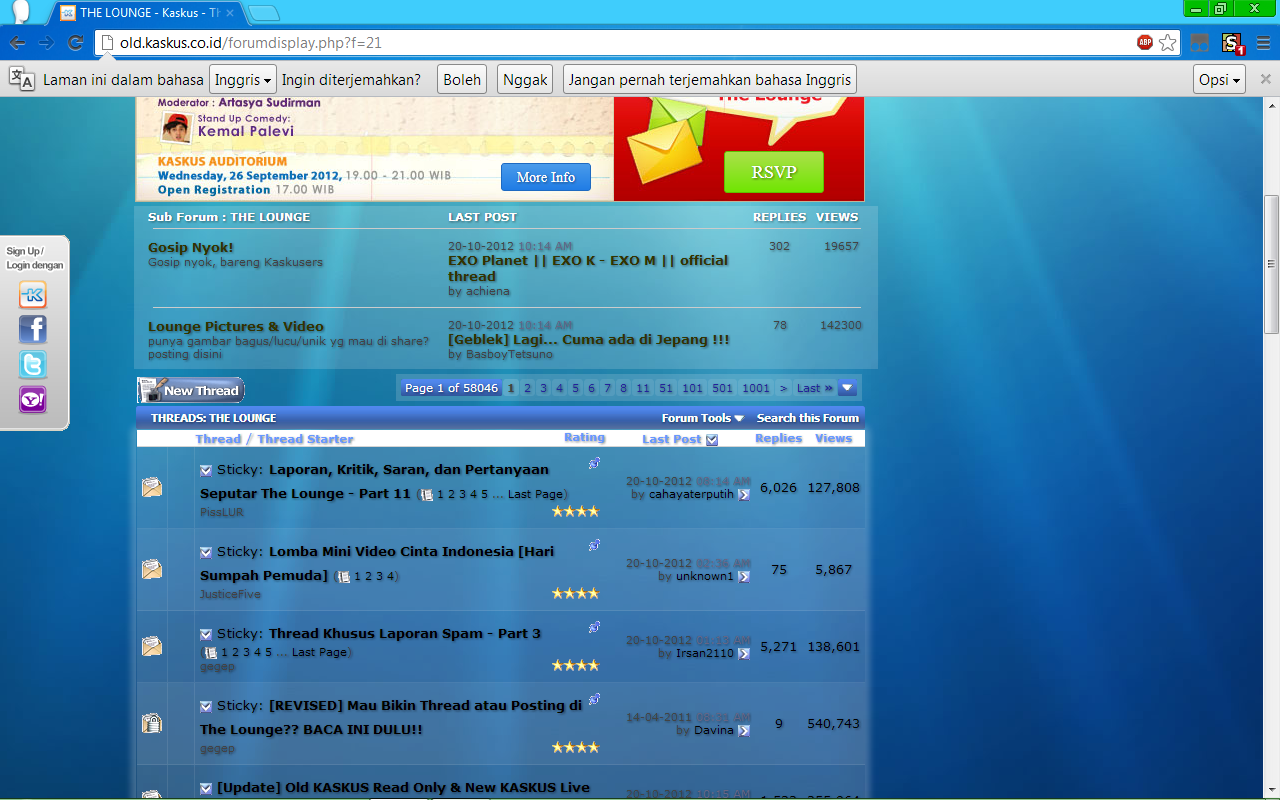
Task: Click the Adblock Plus icon in address bar
Action: (x=1145, y=42)
